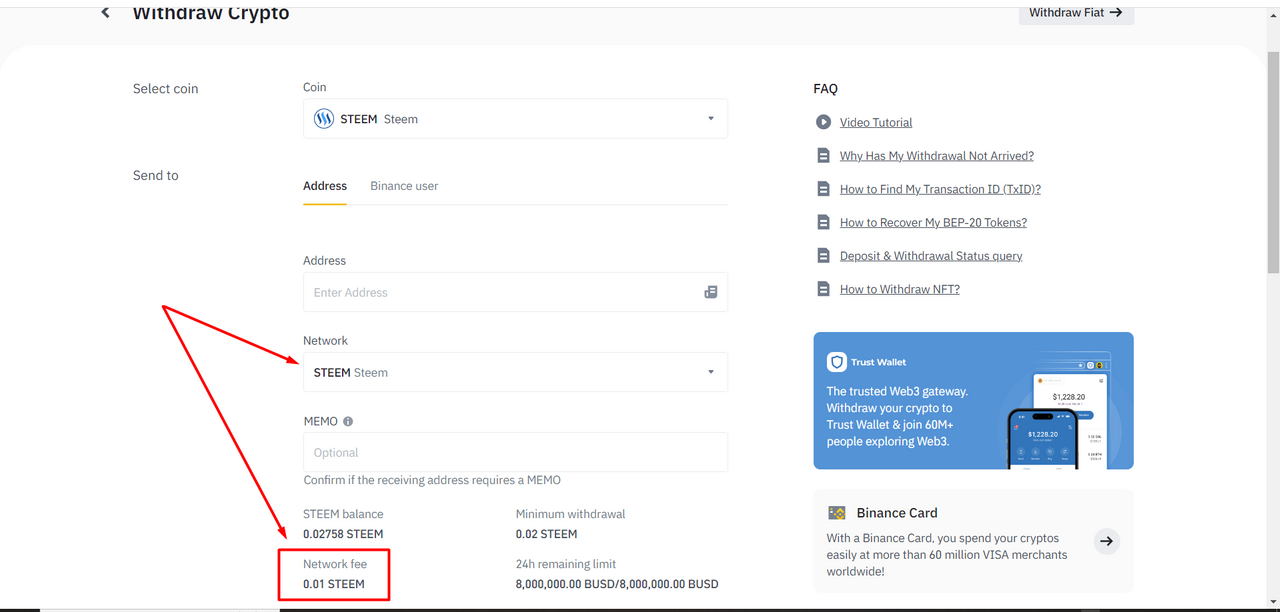Click the Withdraw Crypto page title
Viewport: 1280px width, 612px height.
[211, 13]
